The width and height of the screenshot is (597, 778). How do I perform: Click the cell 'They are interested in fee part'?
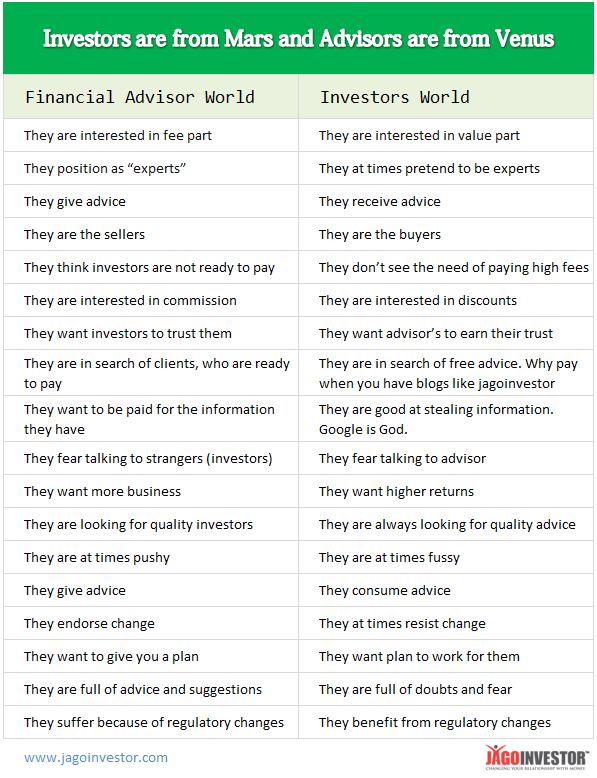(151, 135)
